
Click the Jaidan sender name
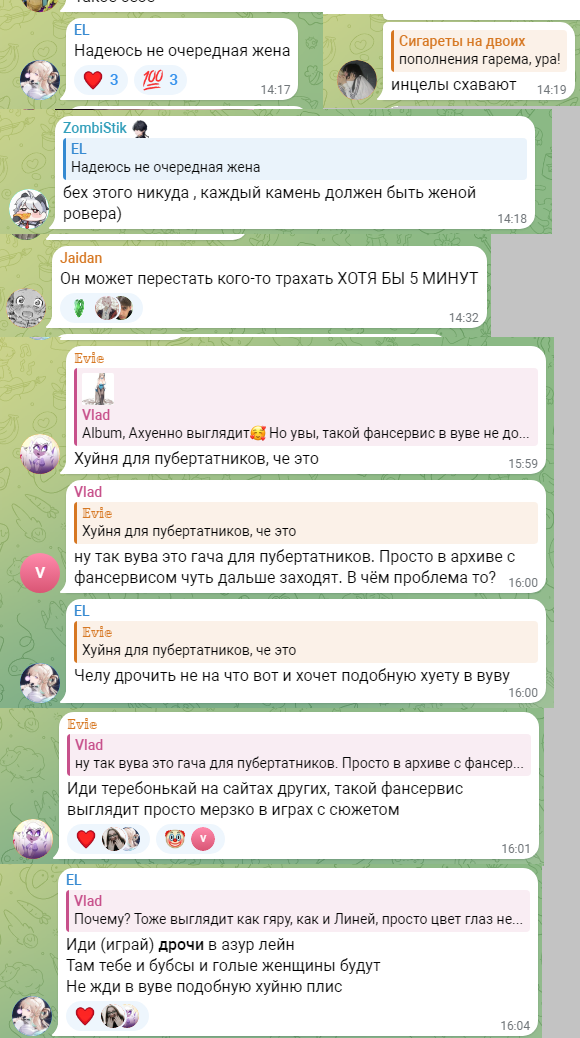[81, 258]
